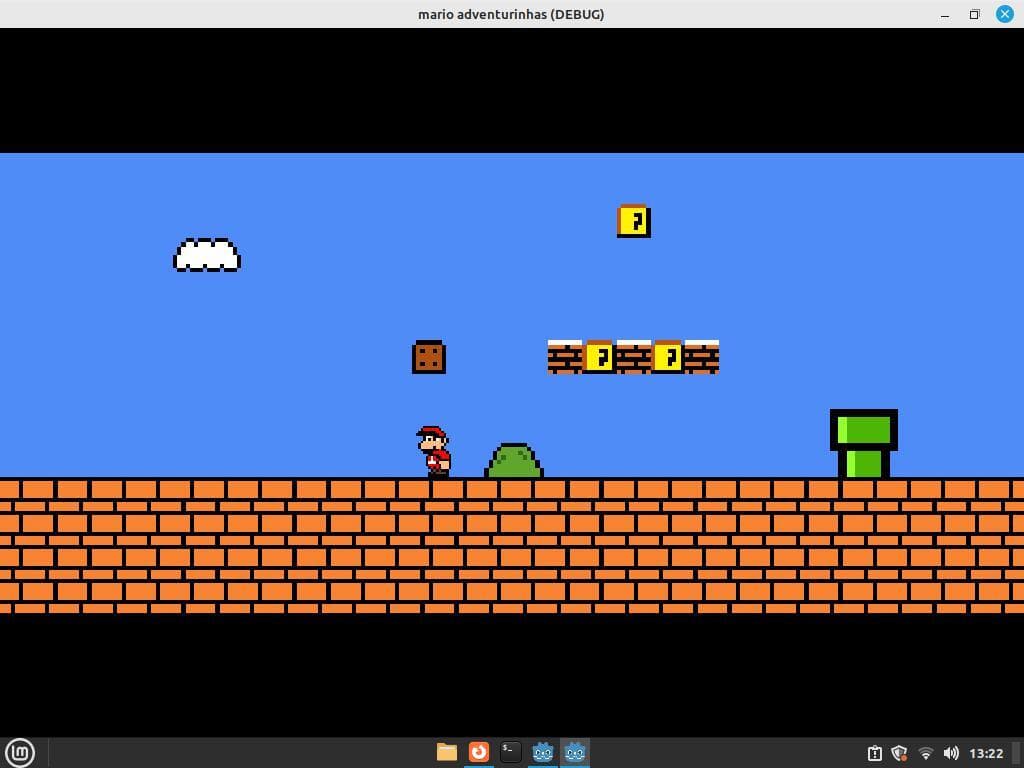Close the mario adventurinhas game window

point(1004,14)
